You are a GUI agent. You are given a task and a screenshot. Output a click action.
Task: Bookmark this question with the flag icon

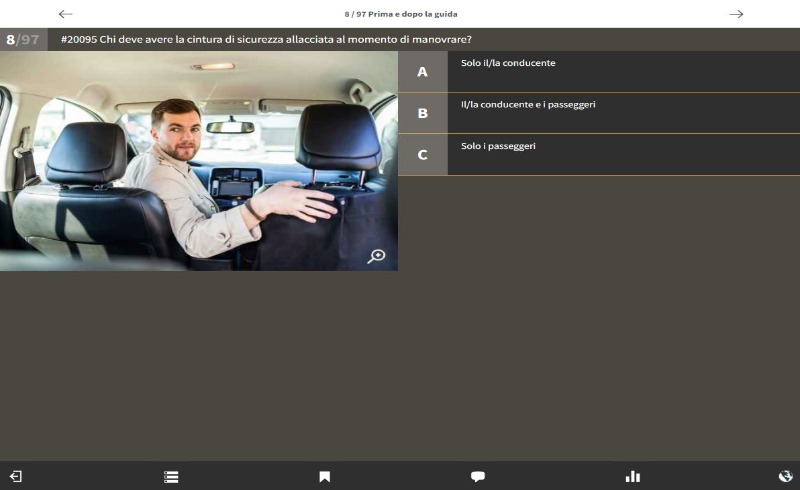tap(325, 477)
